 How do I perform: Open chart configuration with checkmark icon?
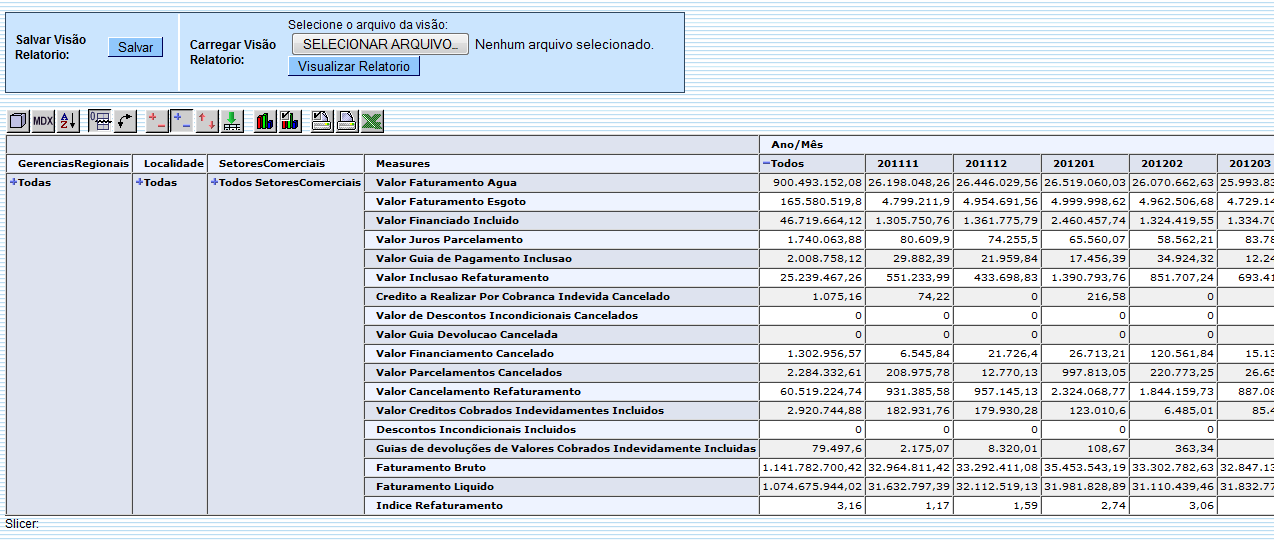click(290, 121)
